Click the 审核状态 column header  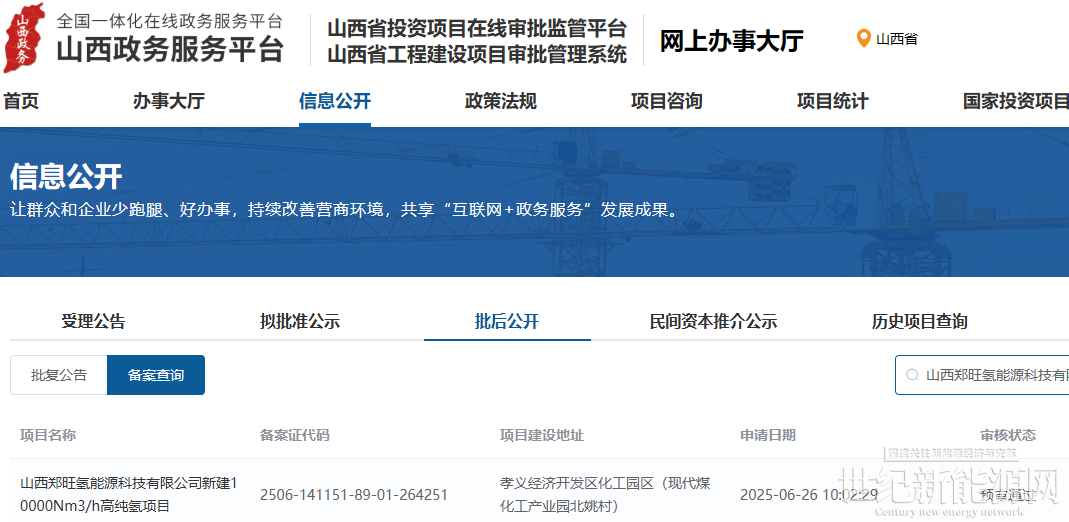[x=1008, y=435]
